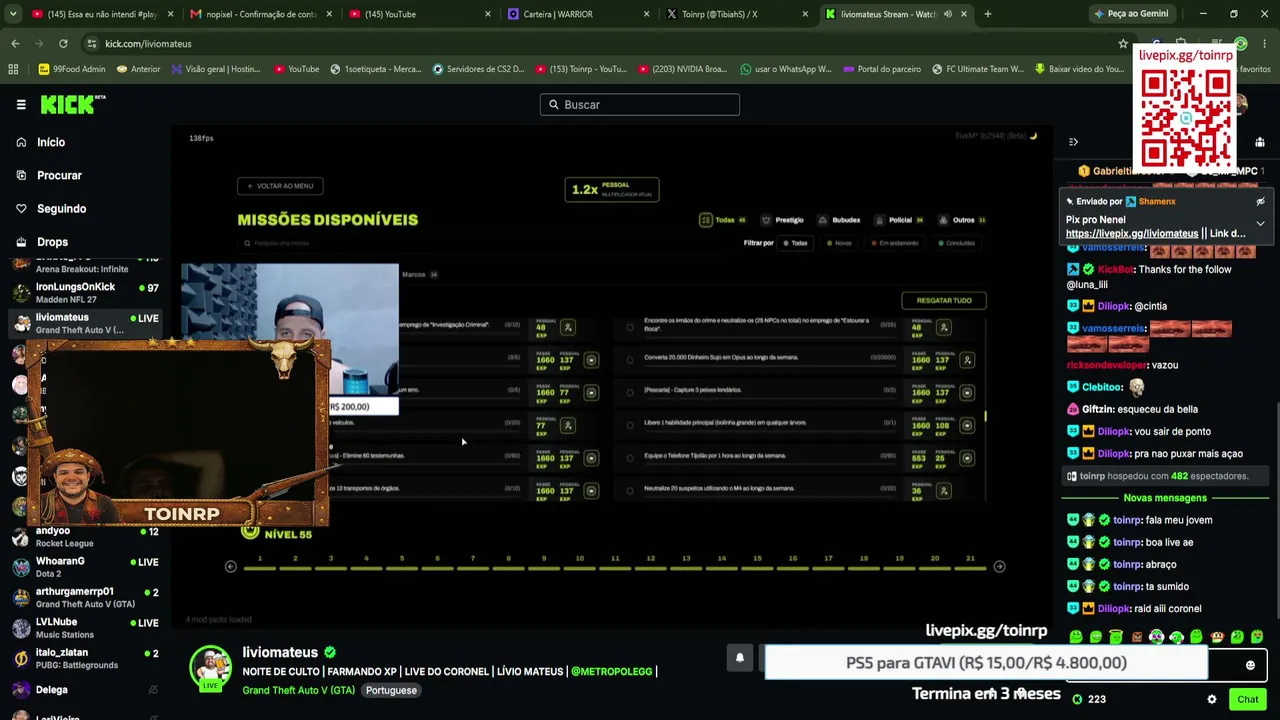Mute the liviomateus Stream tab speaker icon

pos(946,14)
